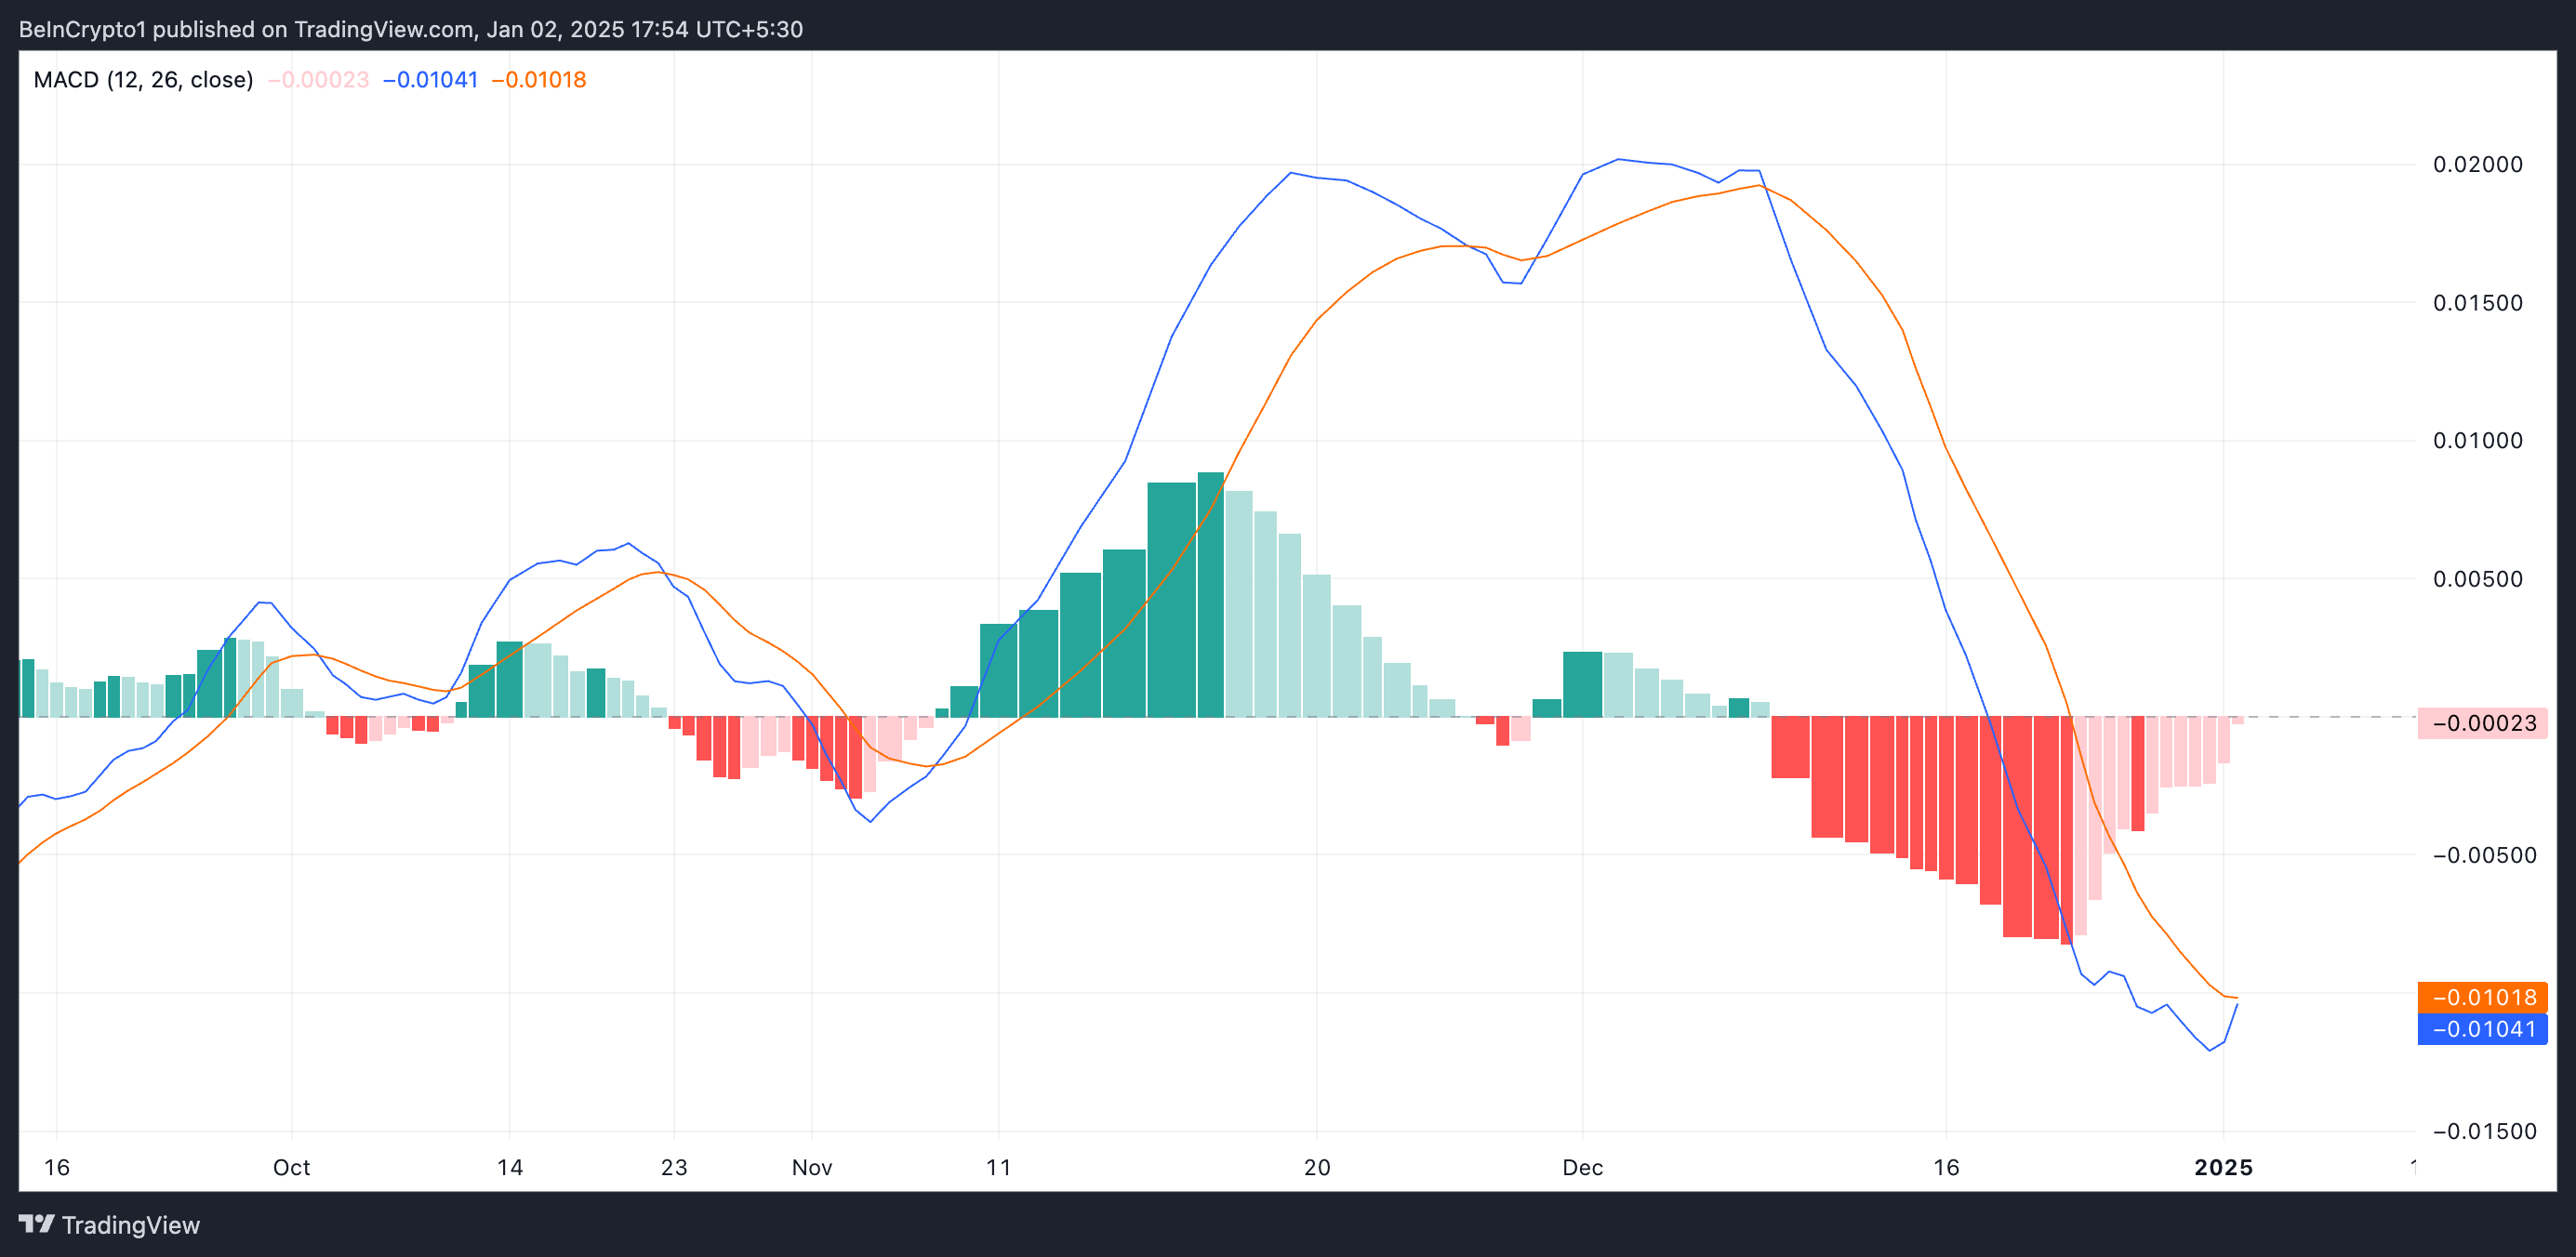Click the TradingView wordmark text
The height and width of the screenshot is (1257, 2576).
pos(130,1225)
